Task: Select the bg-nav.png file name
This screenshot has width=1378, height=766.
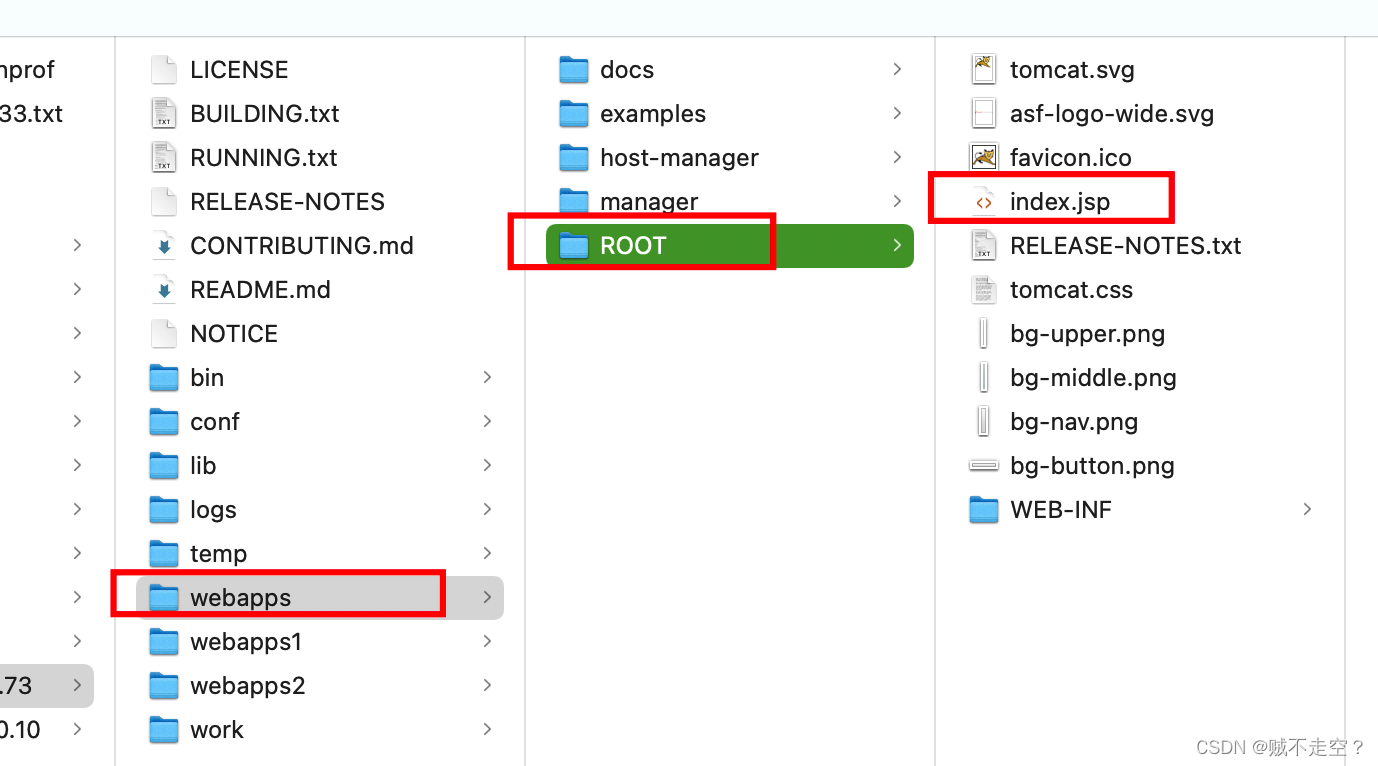Action: (1074, 422)
